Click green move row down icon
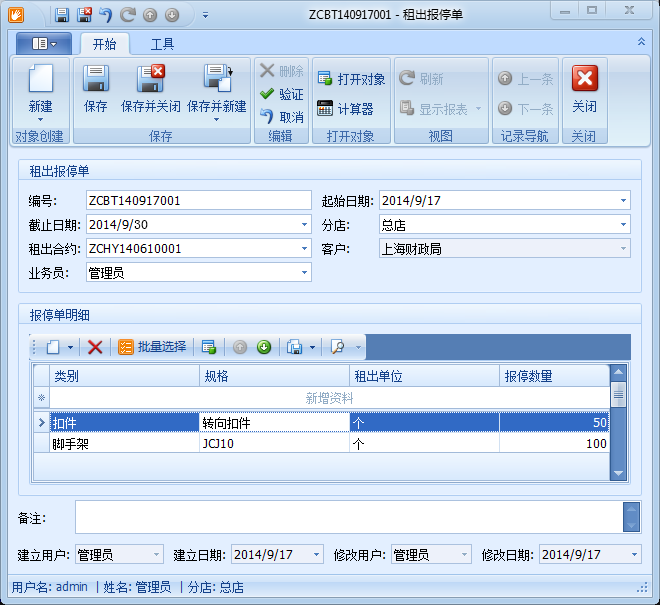 click(x=264, y=347)
